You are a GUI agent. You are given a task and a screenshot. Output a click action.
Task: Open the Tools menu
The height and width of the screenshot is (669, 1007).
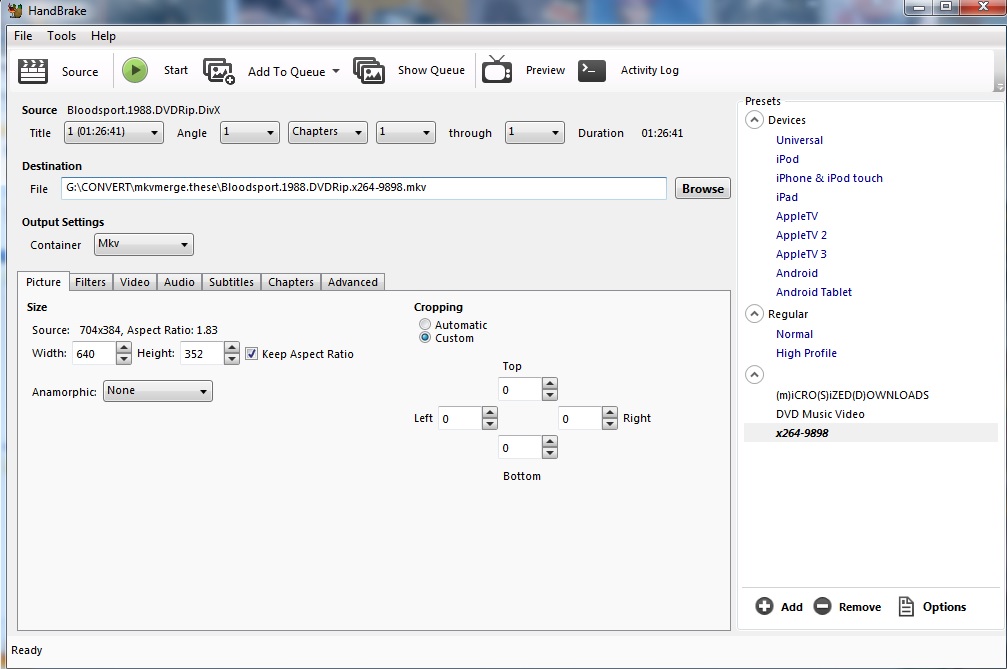coord(62,36)
